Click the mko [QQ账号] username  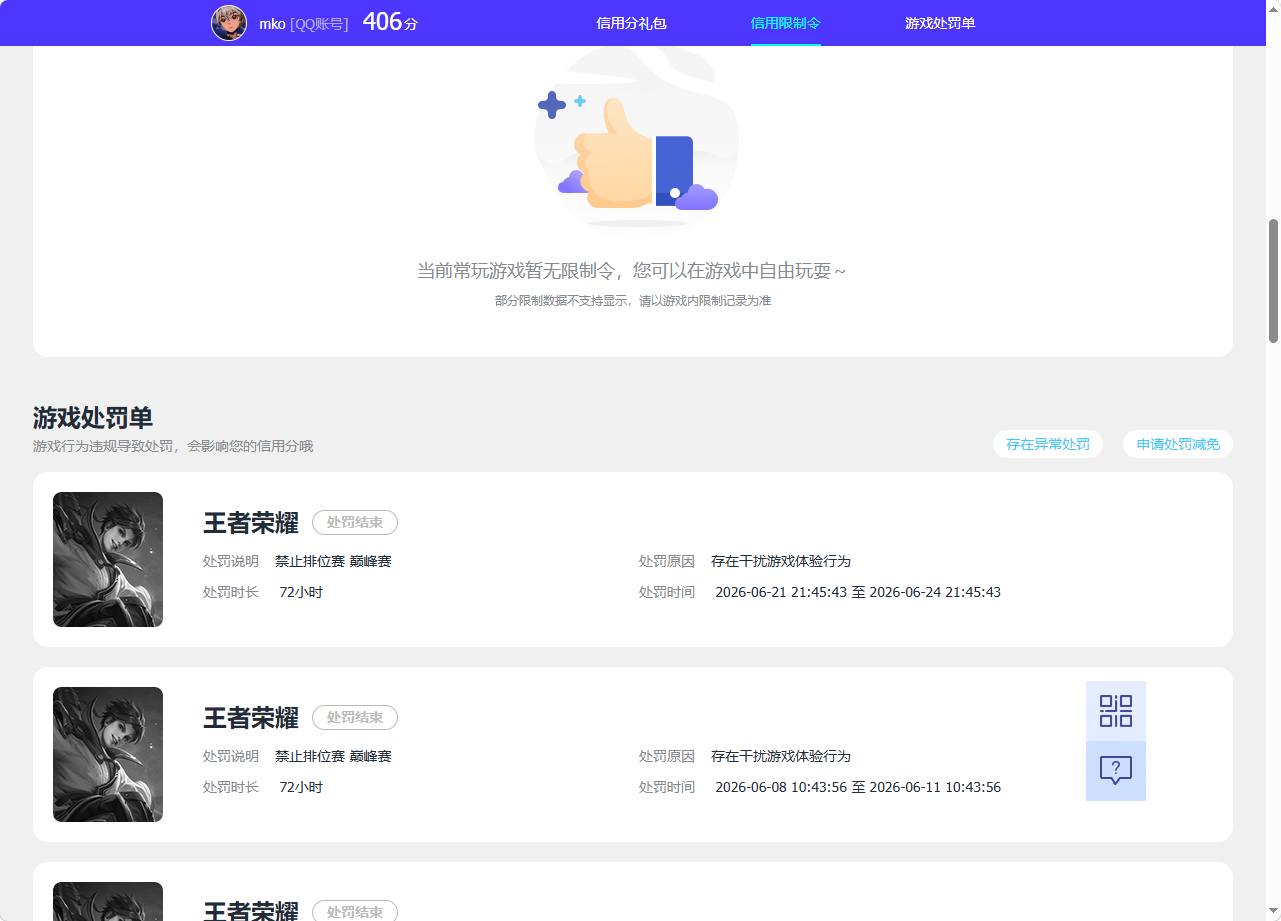[304, 24]
